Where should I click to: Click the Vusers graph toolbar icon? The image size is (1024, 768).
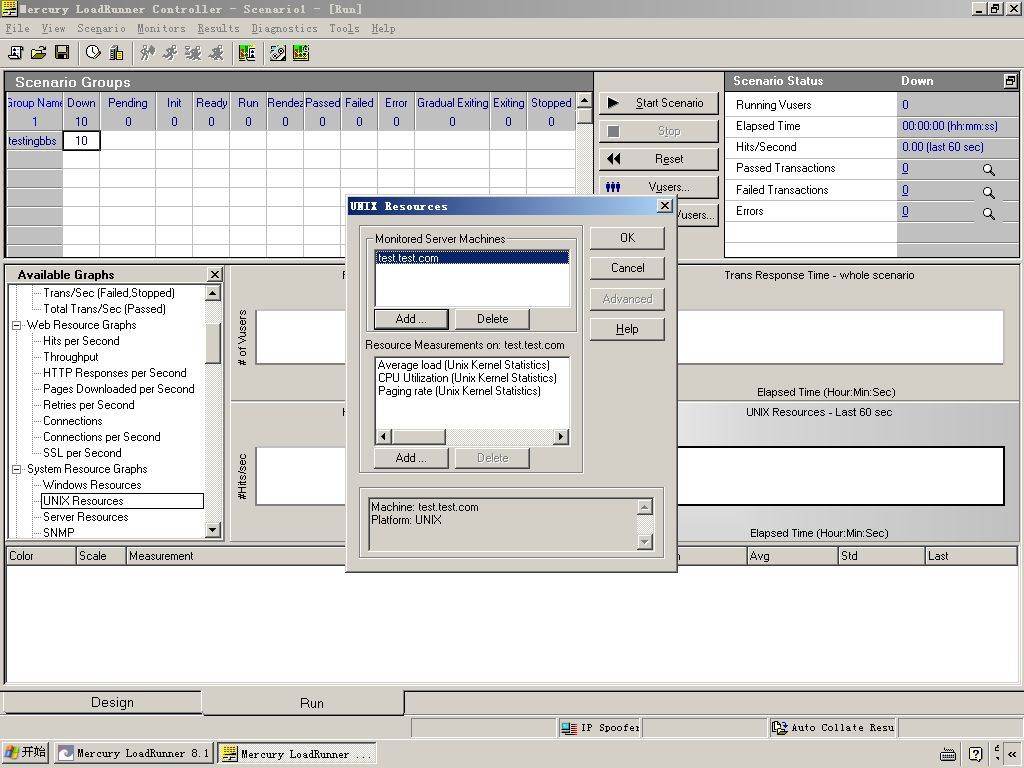[247, 53]
